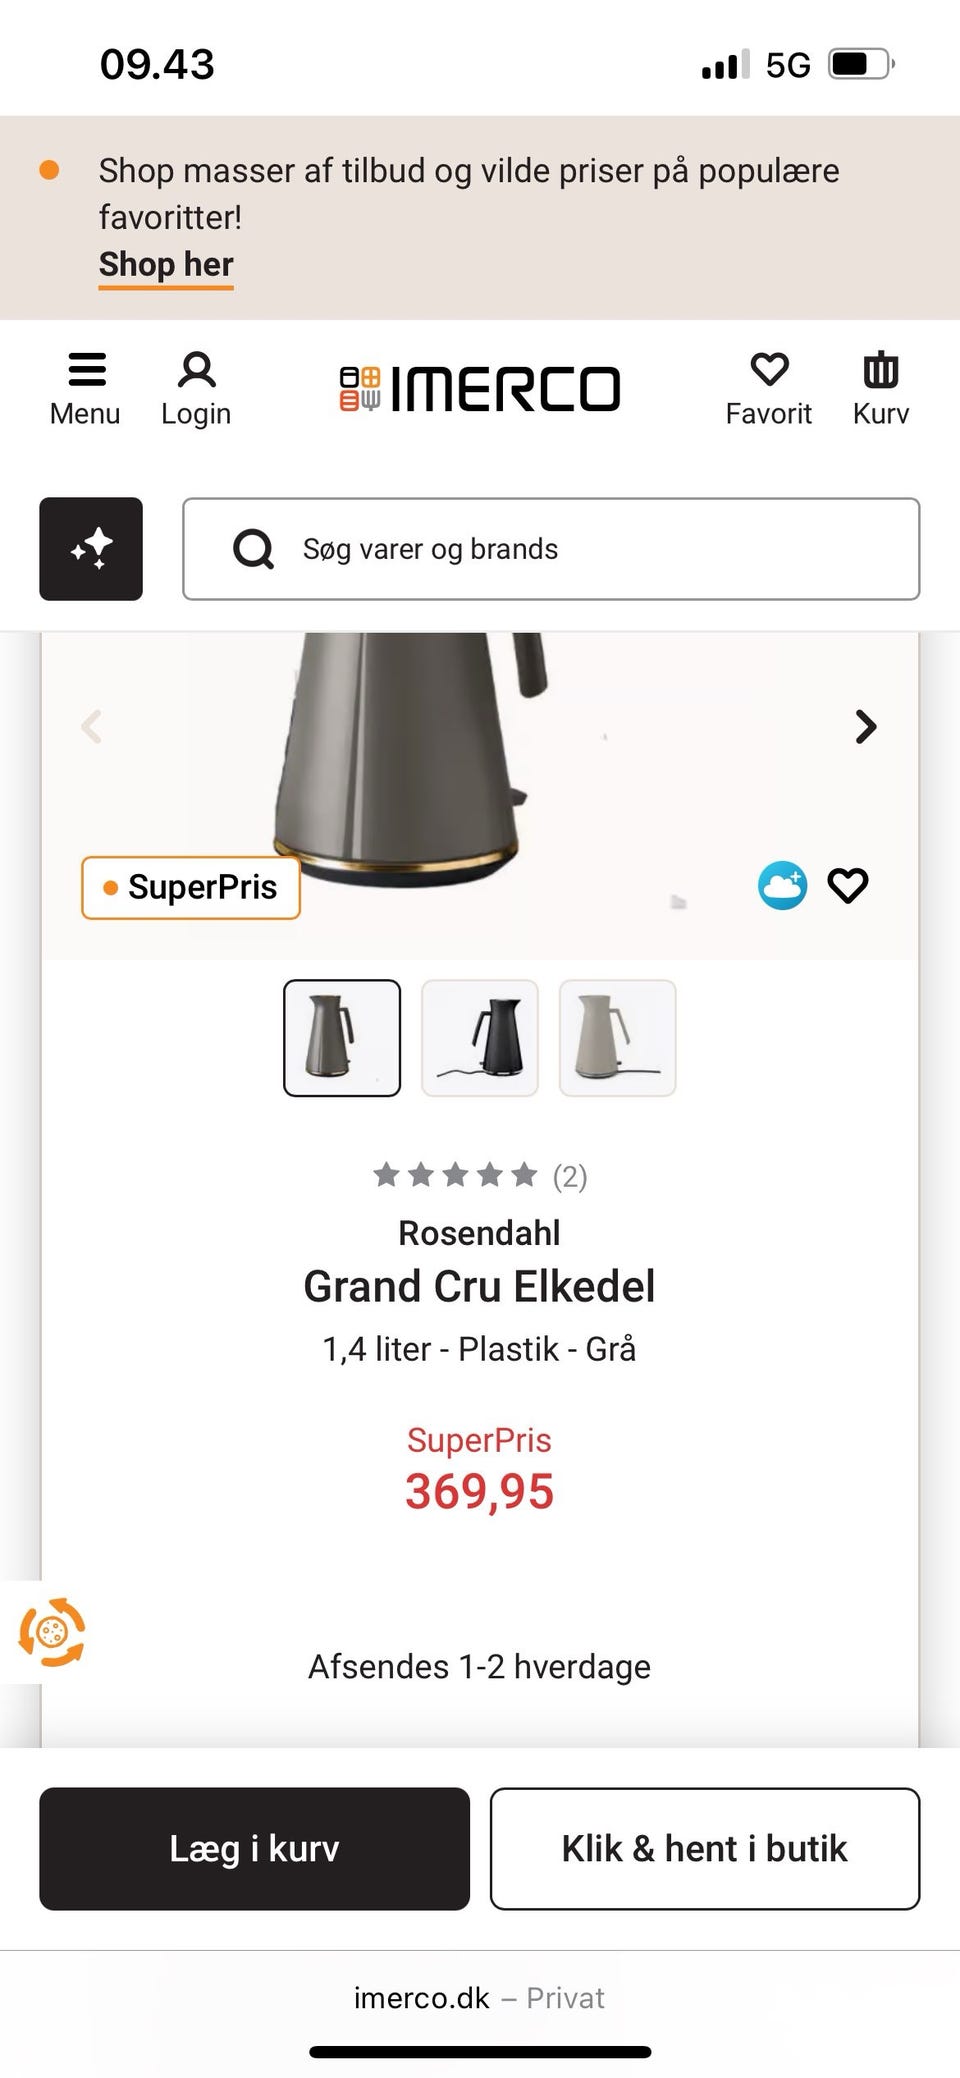Choose Klik & hent i butik
960x2078 pixels.
point(704,1849)
